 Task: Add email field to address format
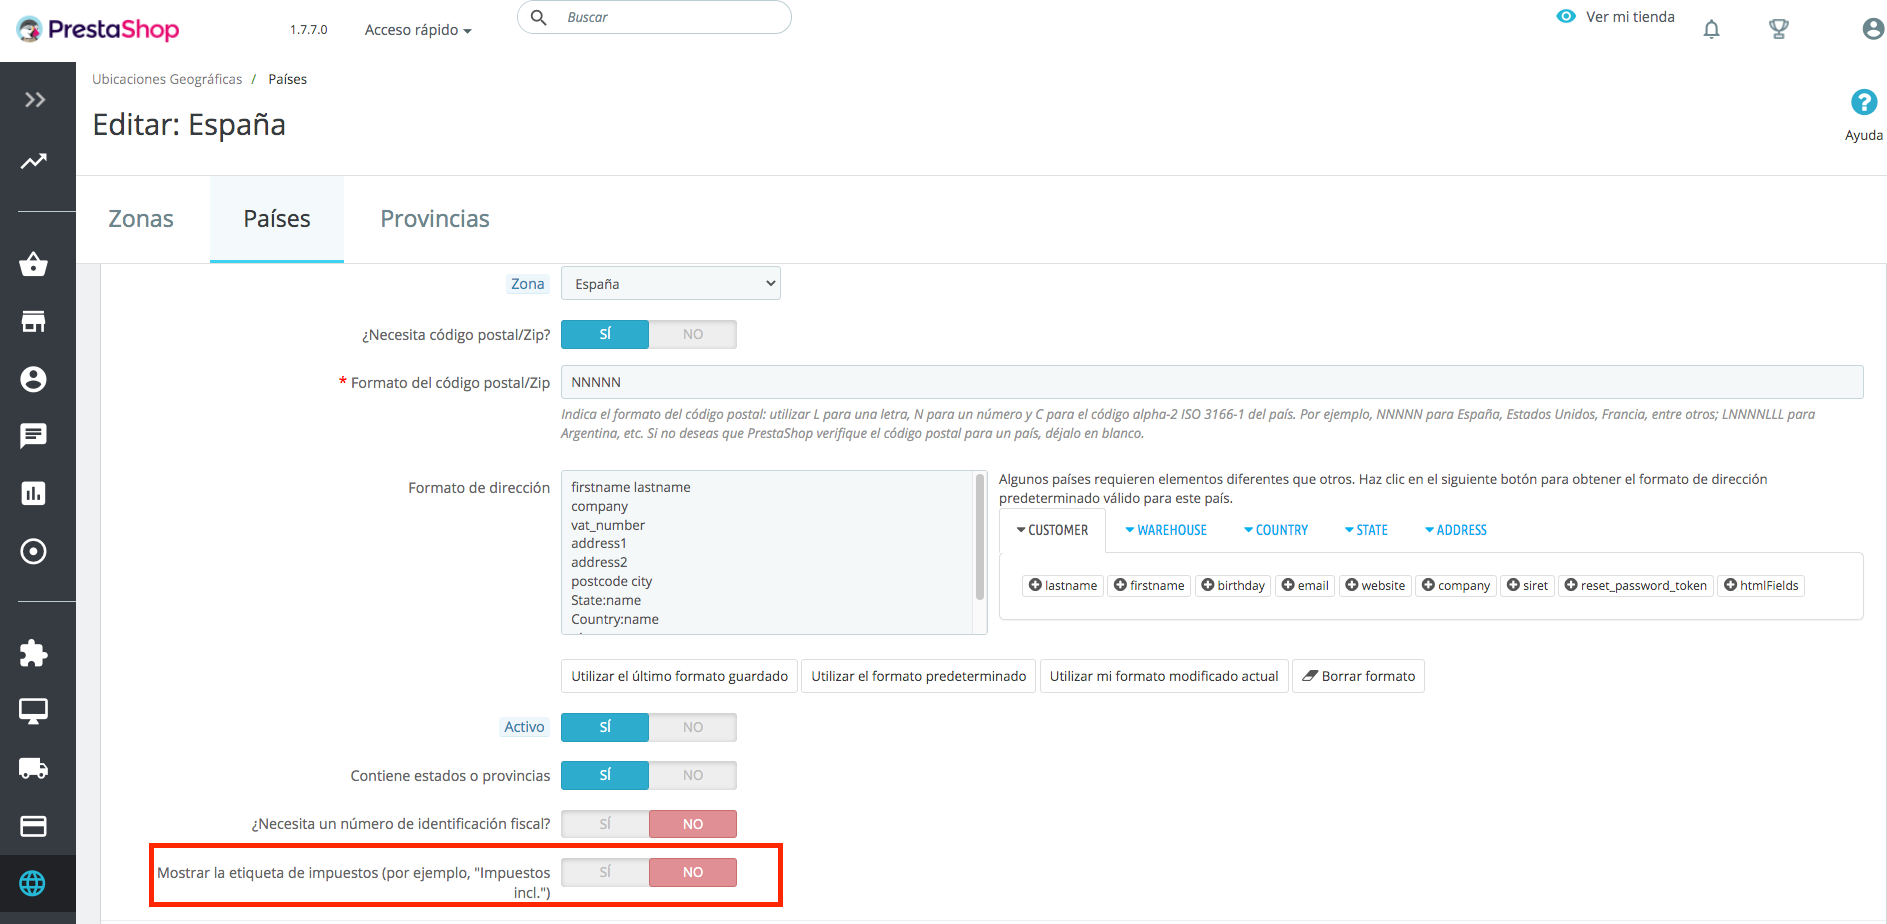coord(1305,585)
